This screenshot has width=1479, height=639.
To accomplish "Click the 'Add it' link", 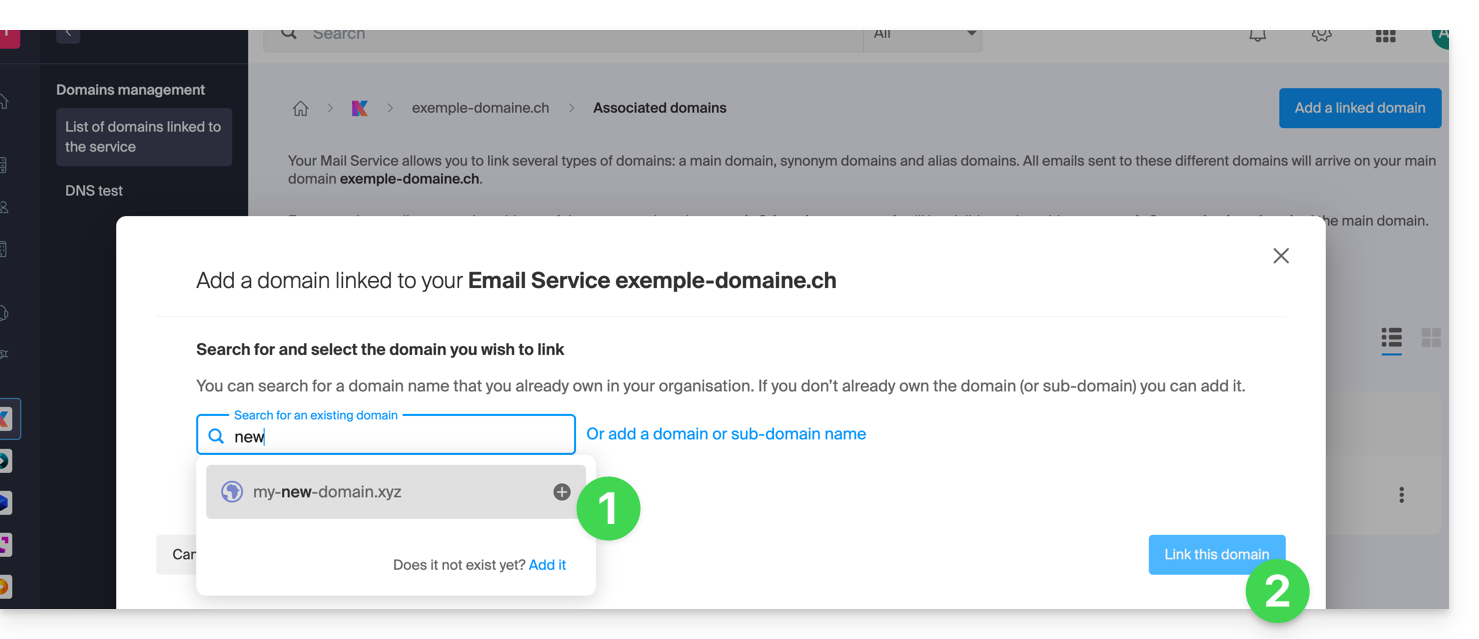I will (x=547, y=565).
